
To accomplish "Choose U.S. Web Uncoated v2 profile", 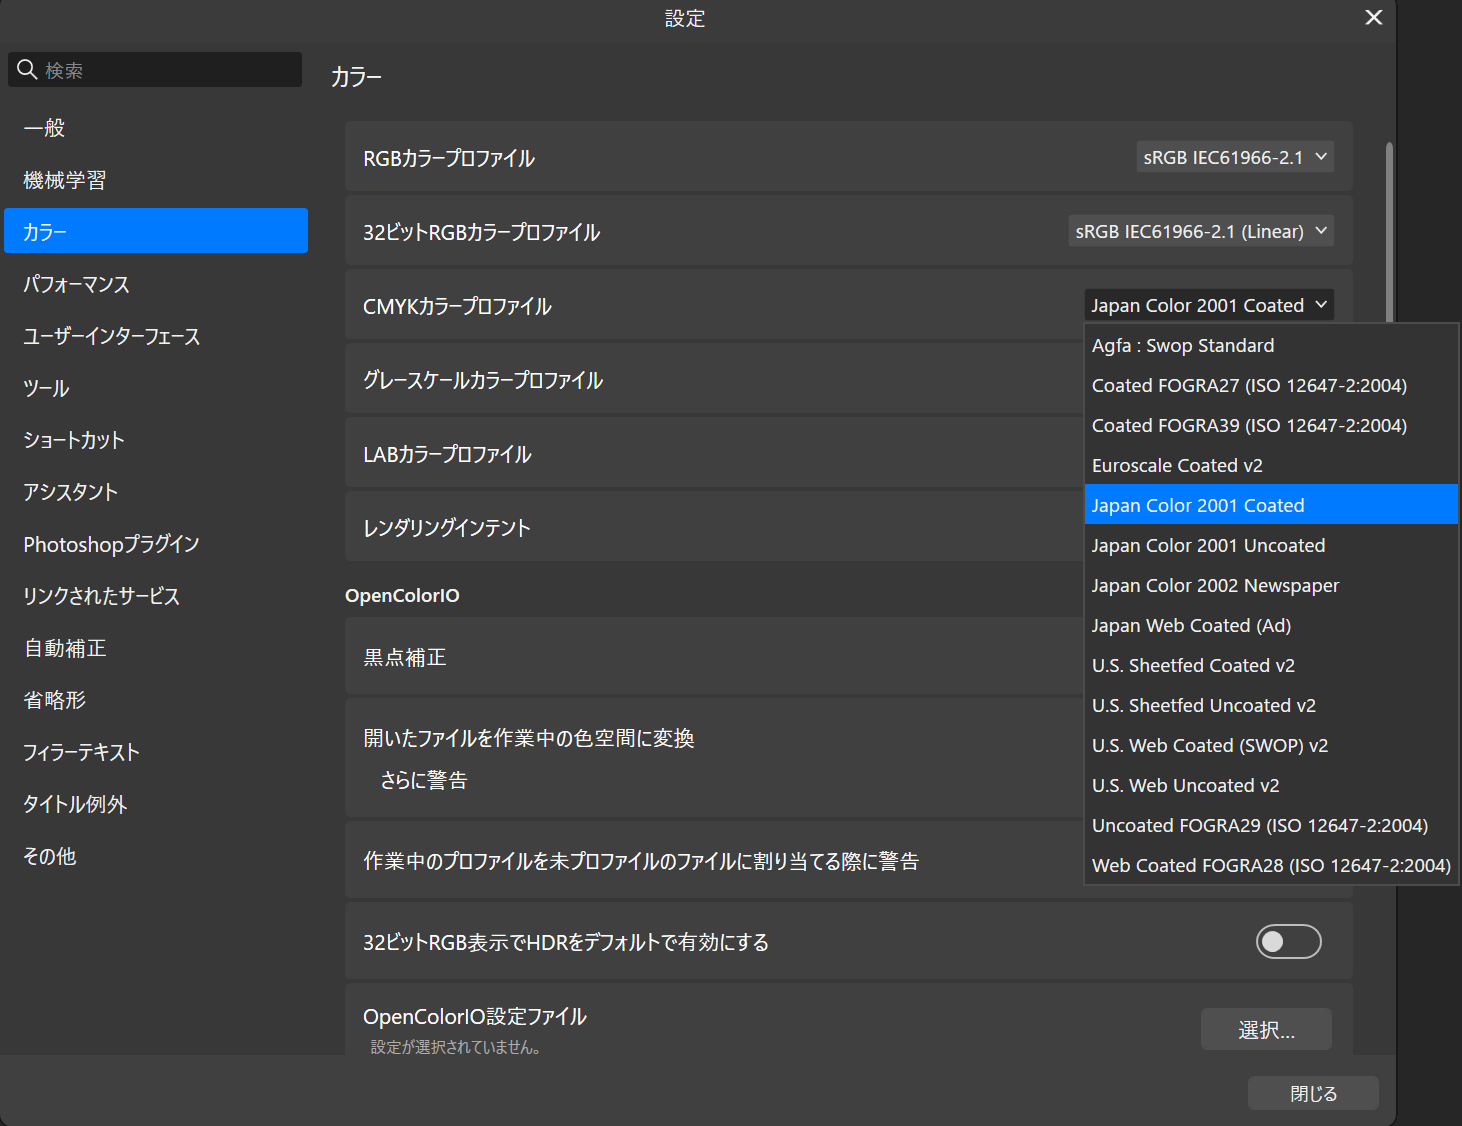I will [x=1271, y=785].
